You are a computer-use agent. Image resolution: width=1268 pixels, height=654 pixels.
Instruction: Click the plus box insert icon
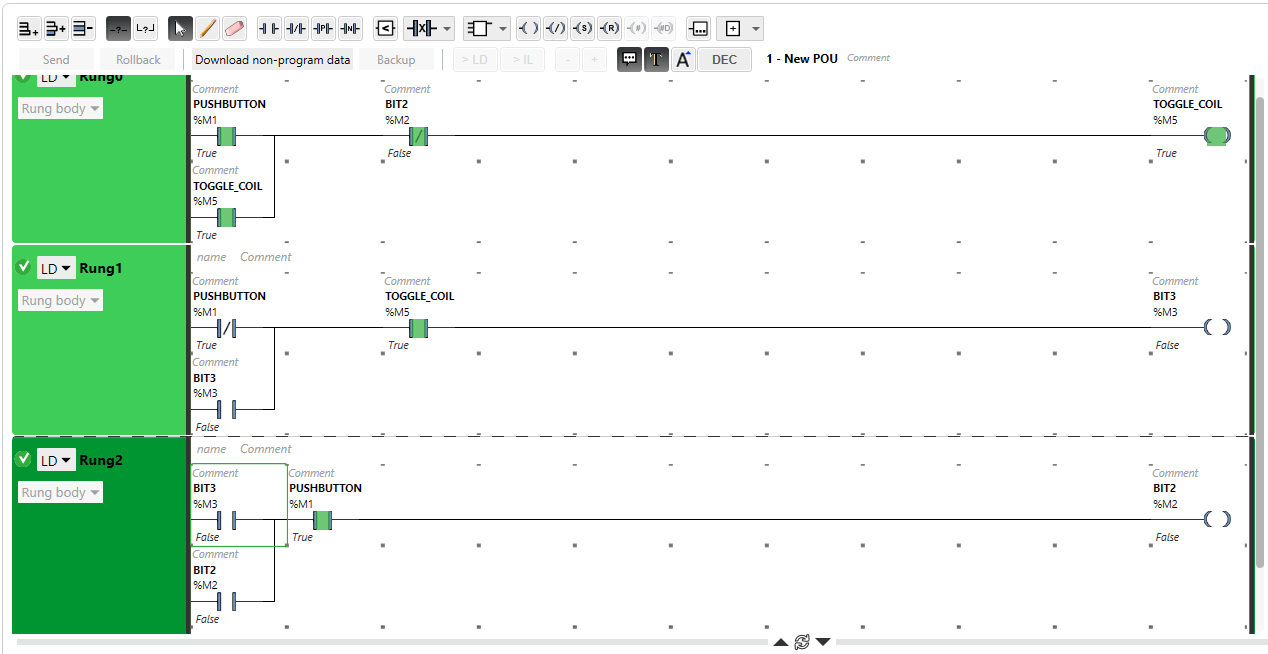pos(733,29)
